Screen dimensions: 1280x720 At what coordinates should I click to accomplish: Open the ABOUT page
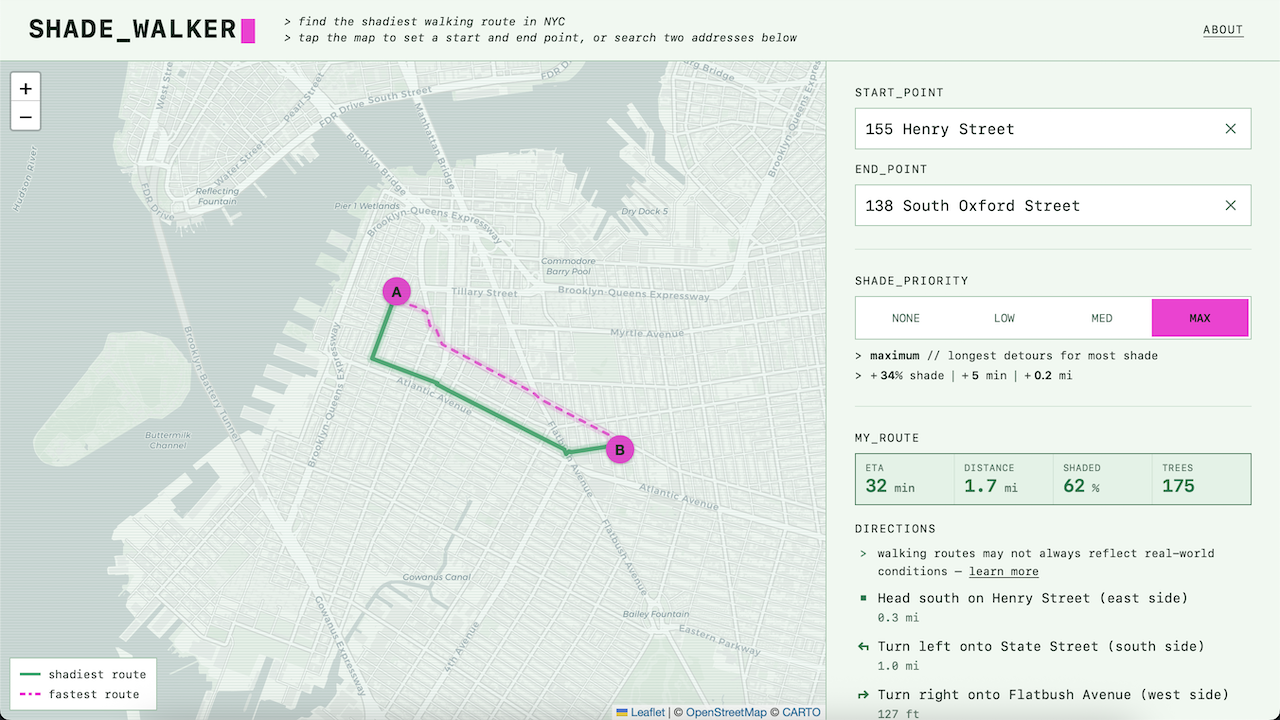click(x=1223, y=30)
